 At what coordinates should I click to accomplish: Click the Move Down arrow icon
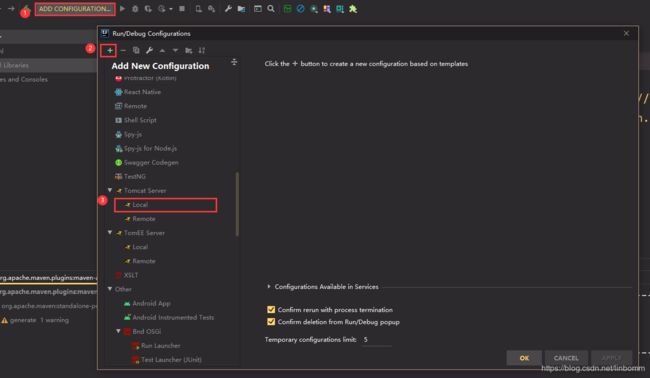[x=175, y=51]
